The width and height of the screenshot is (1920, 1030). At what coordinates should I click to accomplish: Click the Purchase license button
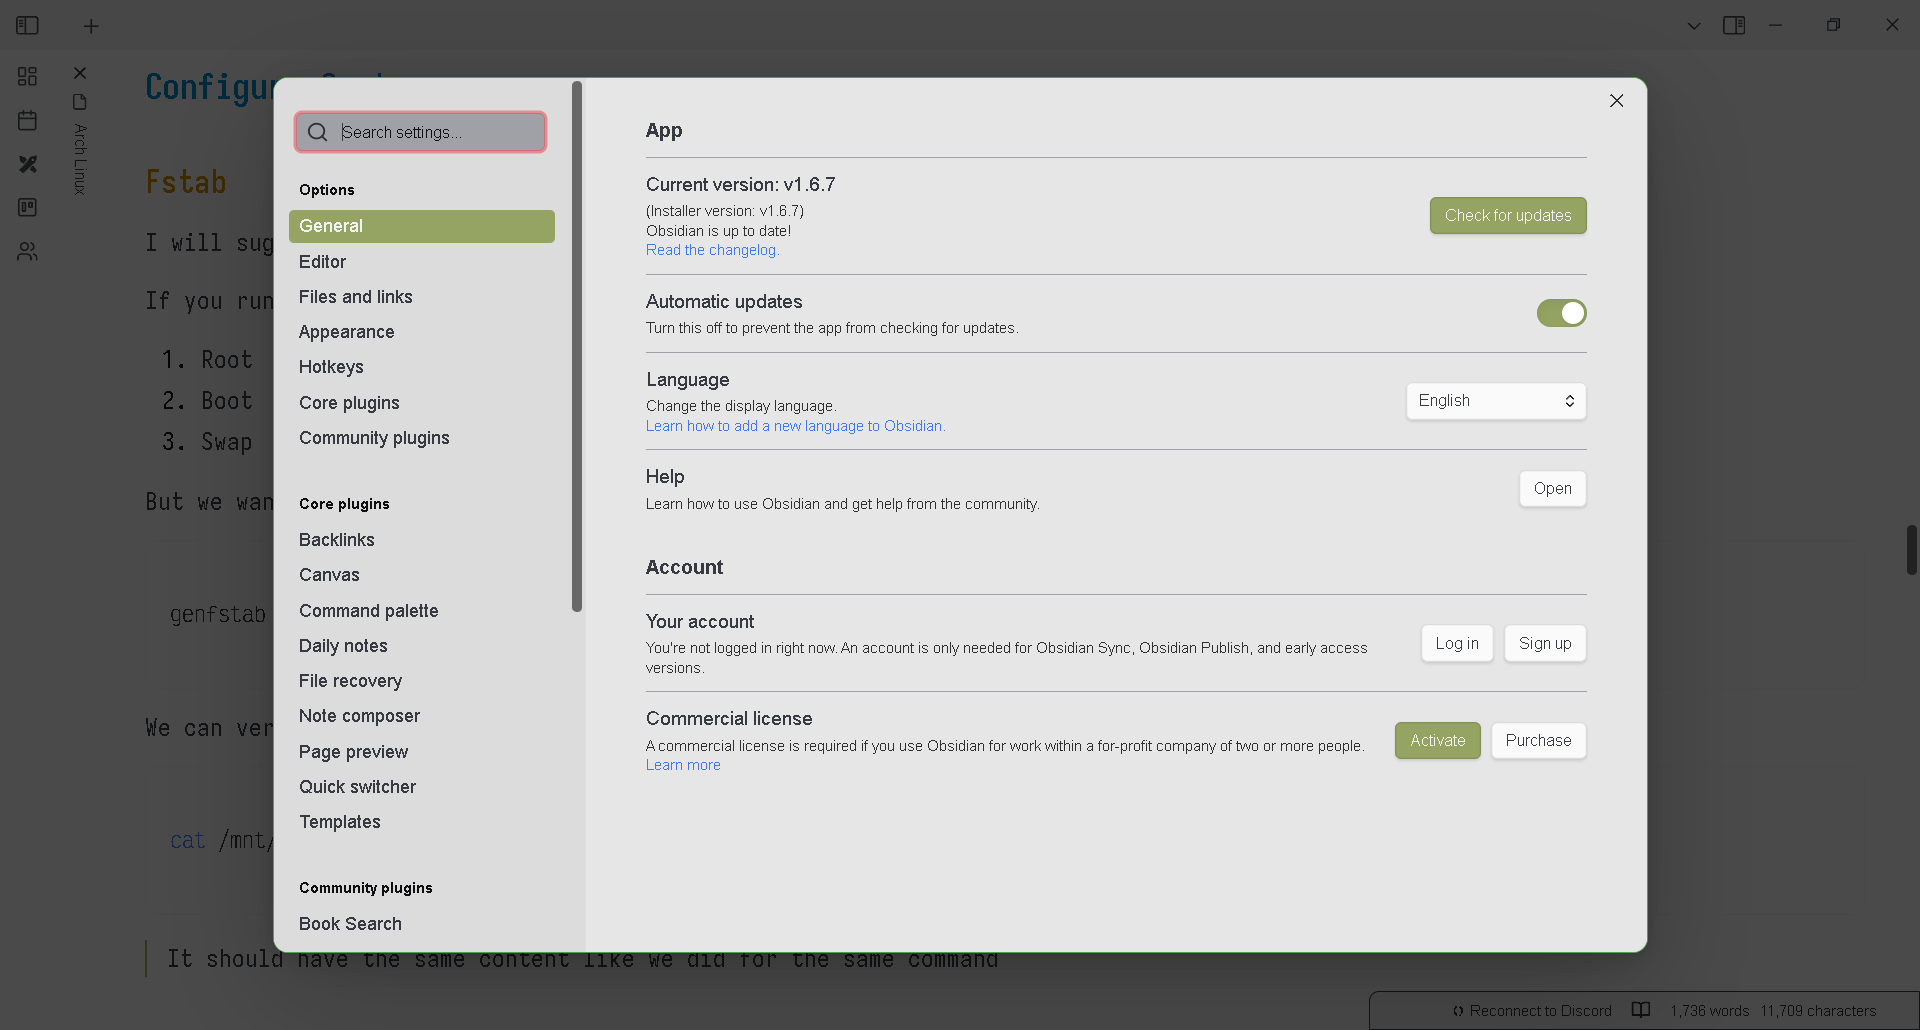[x=1538, y=741]
